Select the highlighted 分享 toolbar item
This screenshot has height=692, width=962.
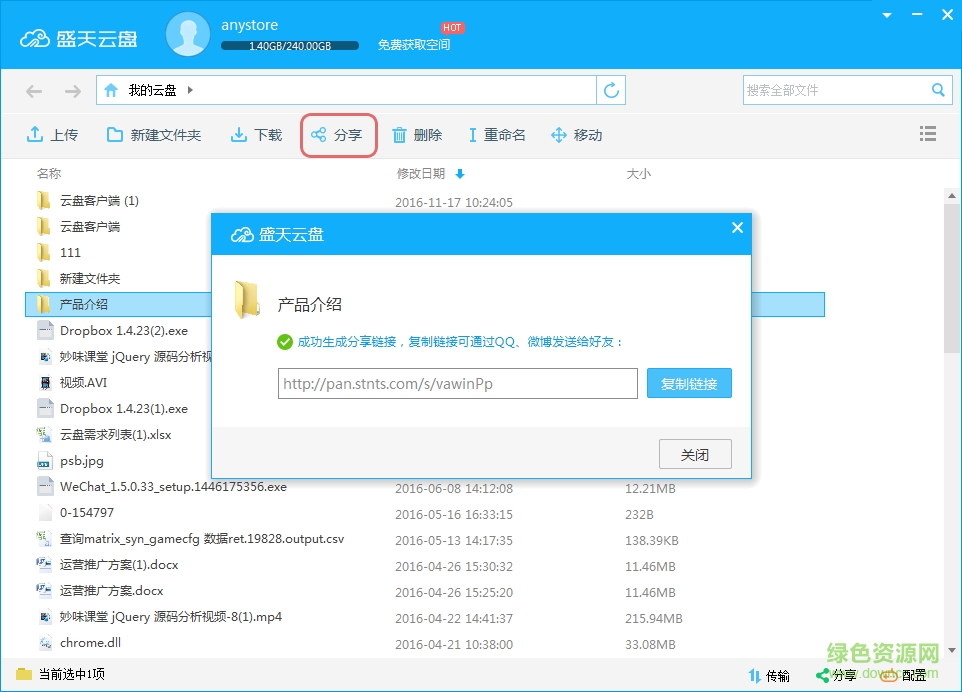pos(338,134)
